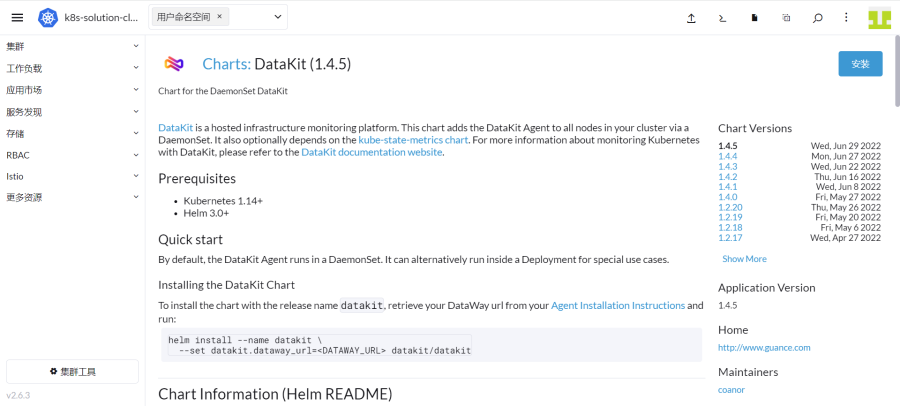The height and width of the screenshot is (406, 900).
Task: Click the 安装 install button
Action: coord(860,64)
